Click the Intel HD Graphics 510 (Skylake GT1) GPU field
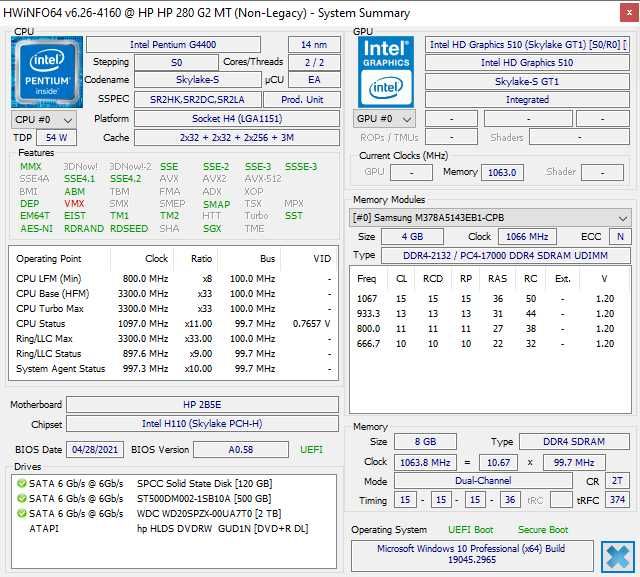 pyautogui.click(x=527, y=44)
